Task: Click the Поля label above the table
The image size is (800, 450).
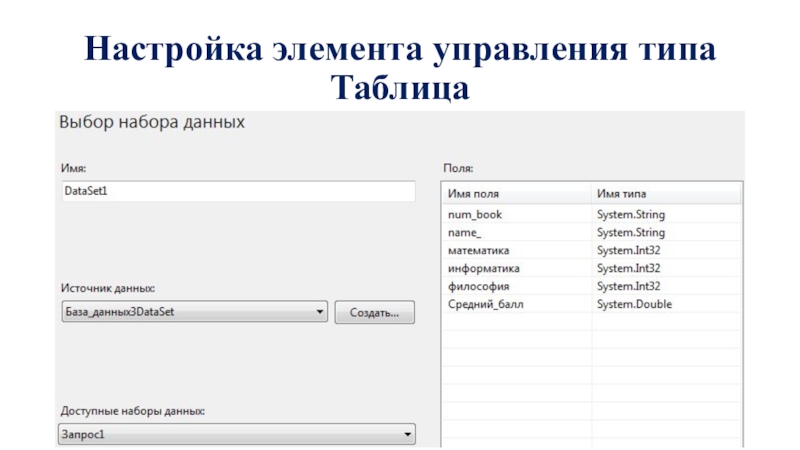Action: coord(457,169)
